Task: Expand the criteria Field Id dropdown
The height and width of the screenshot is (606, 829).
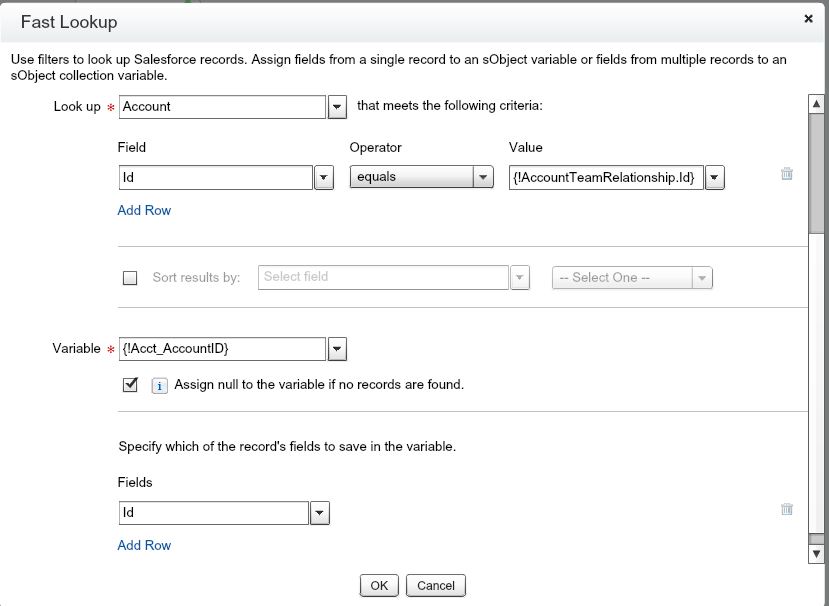Action: tap(324, 178)
